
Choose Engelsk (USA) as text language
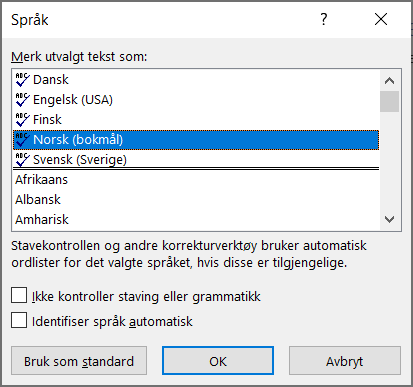click(196, 100)
